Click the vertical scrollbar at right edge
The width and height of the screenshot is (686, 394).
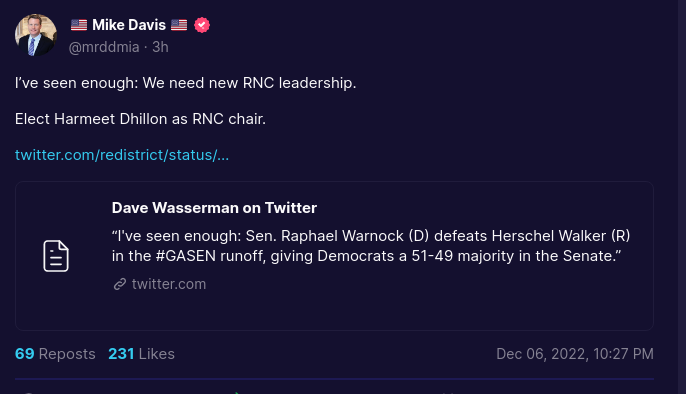[x=682, y=197]
